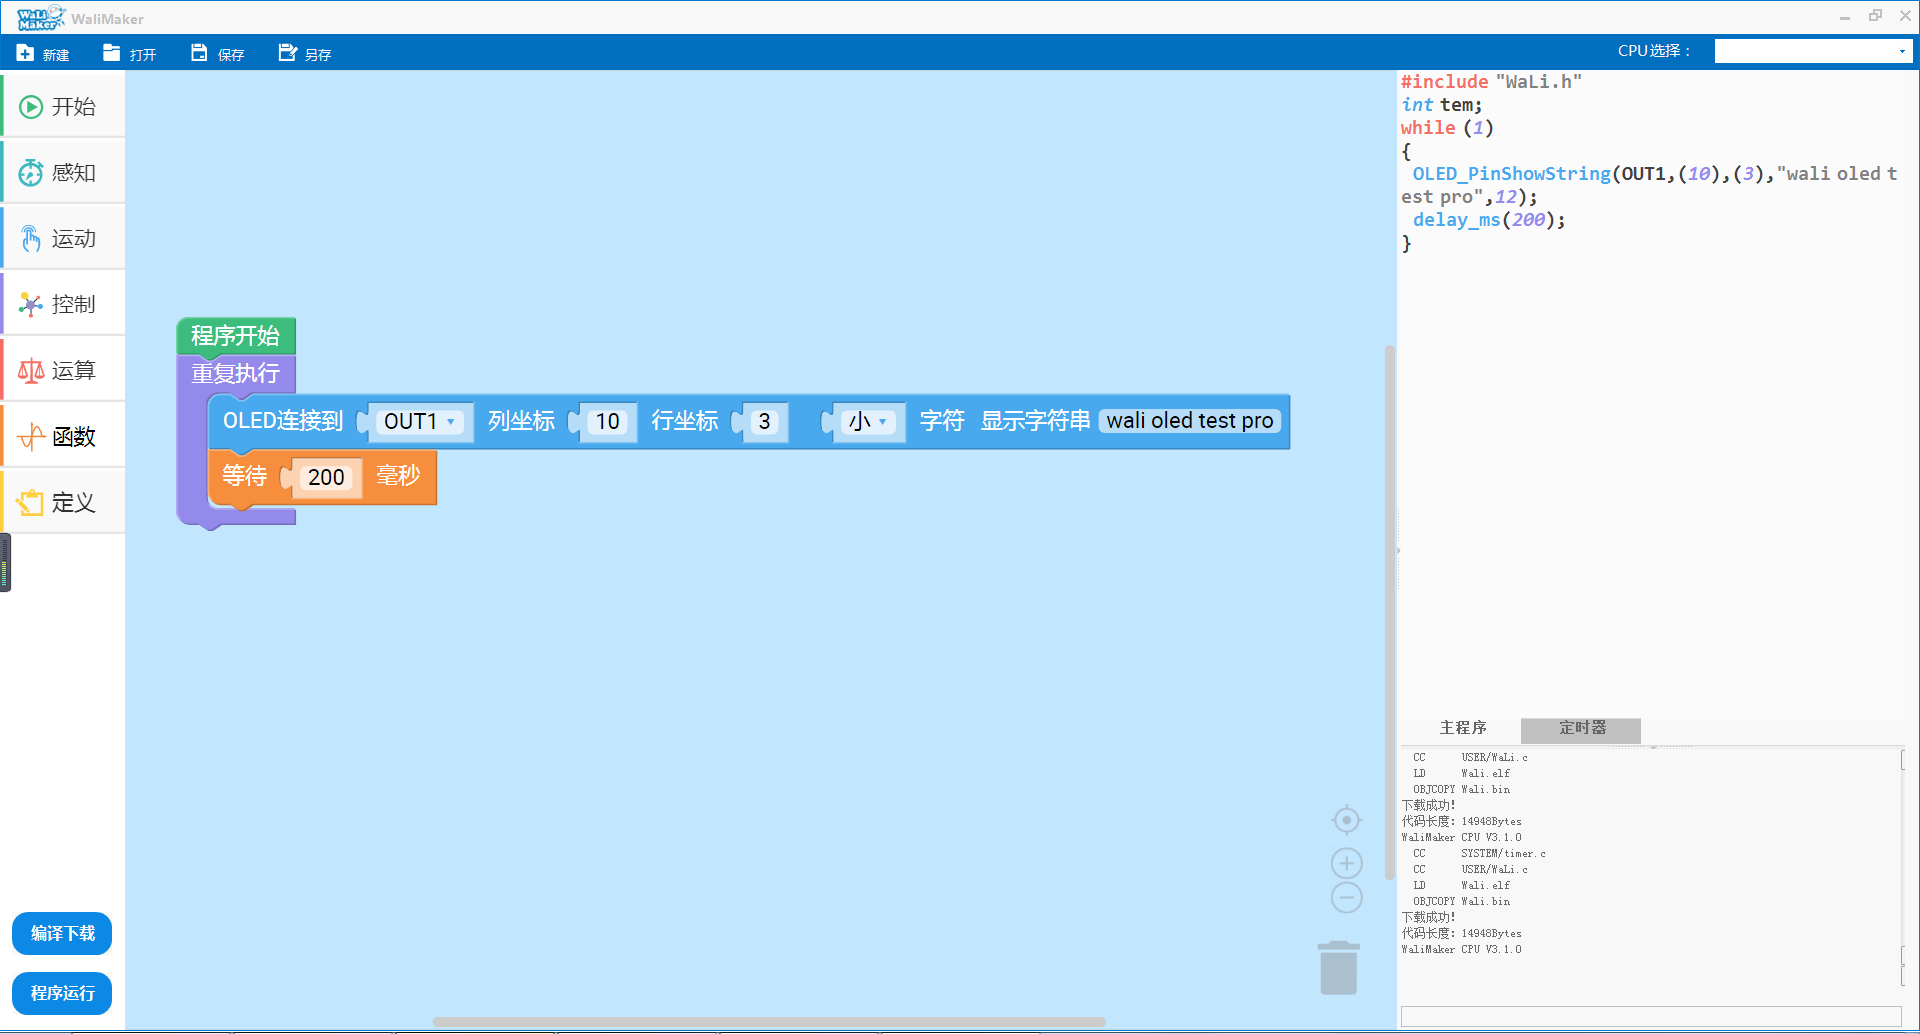This screenshot has width=1920, height=1034.
Task: Zoom out on the block workspace
Action: (1347, 897)
